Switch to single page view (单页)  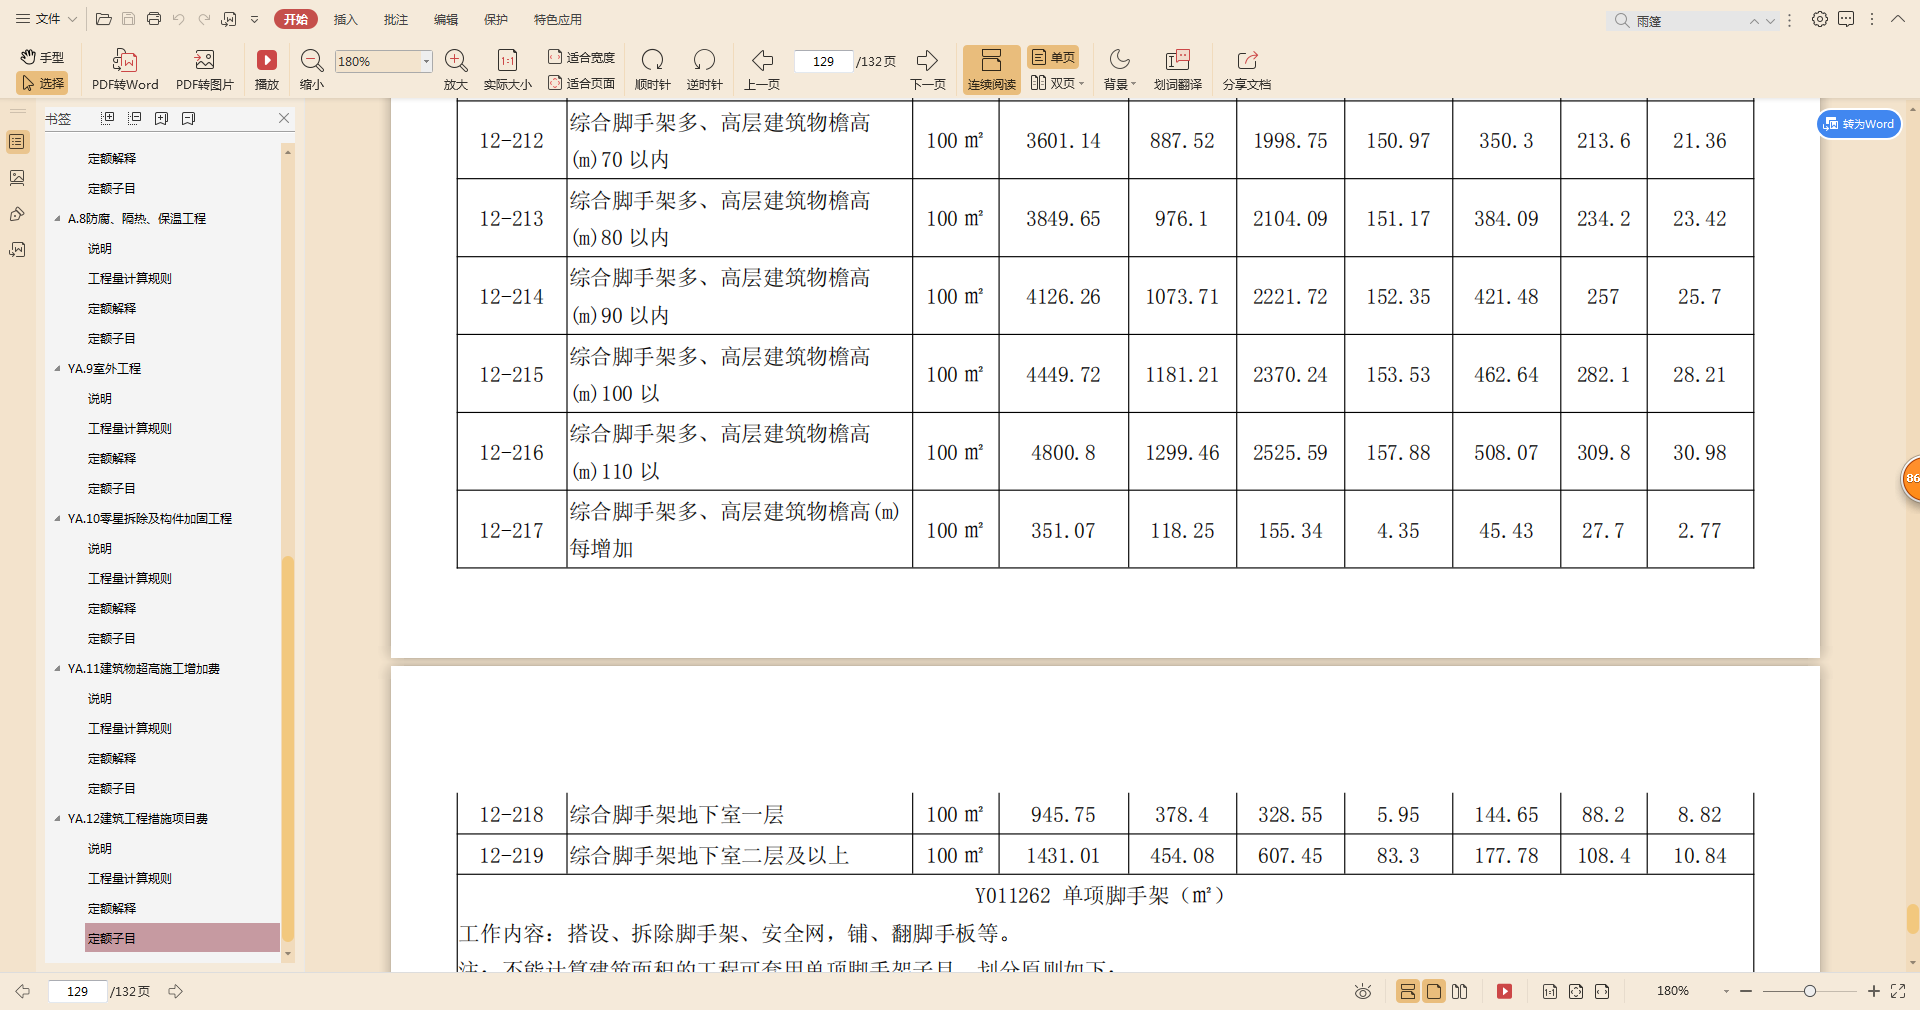coord(1053,57)
